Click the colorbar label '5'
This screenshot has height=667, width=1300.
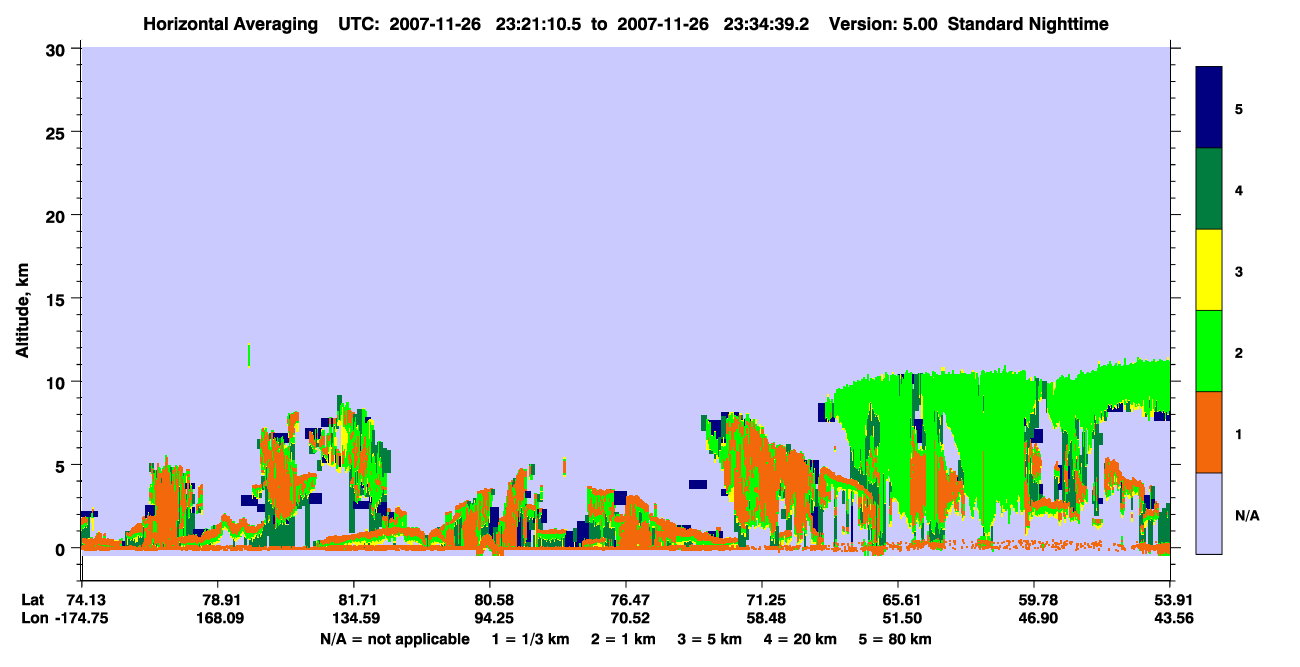pyautogui.click(x=1239, y=109)
